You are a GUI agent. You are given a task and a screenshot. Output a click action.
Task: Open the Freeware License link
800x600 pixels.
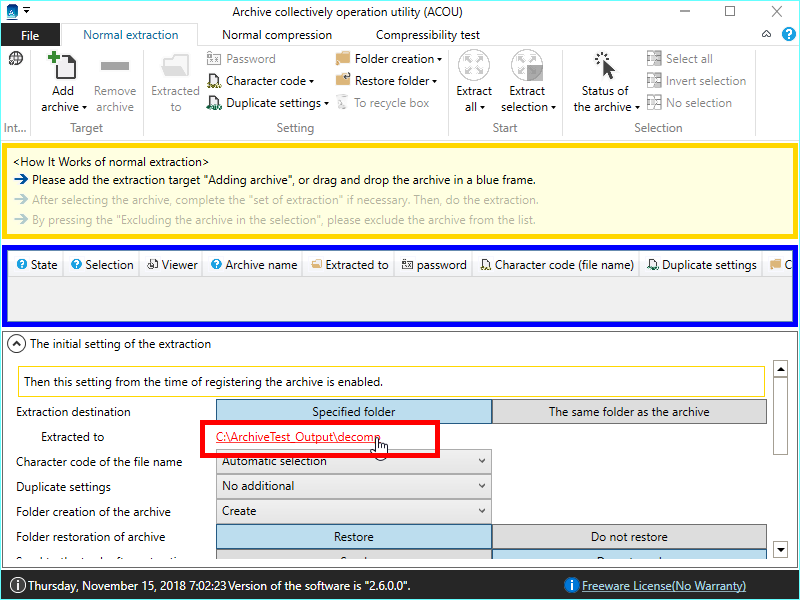tap(663, 585)
